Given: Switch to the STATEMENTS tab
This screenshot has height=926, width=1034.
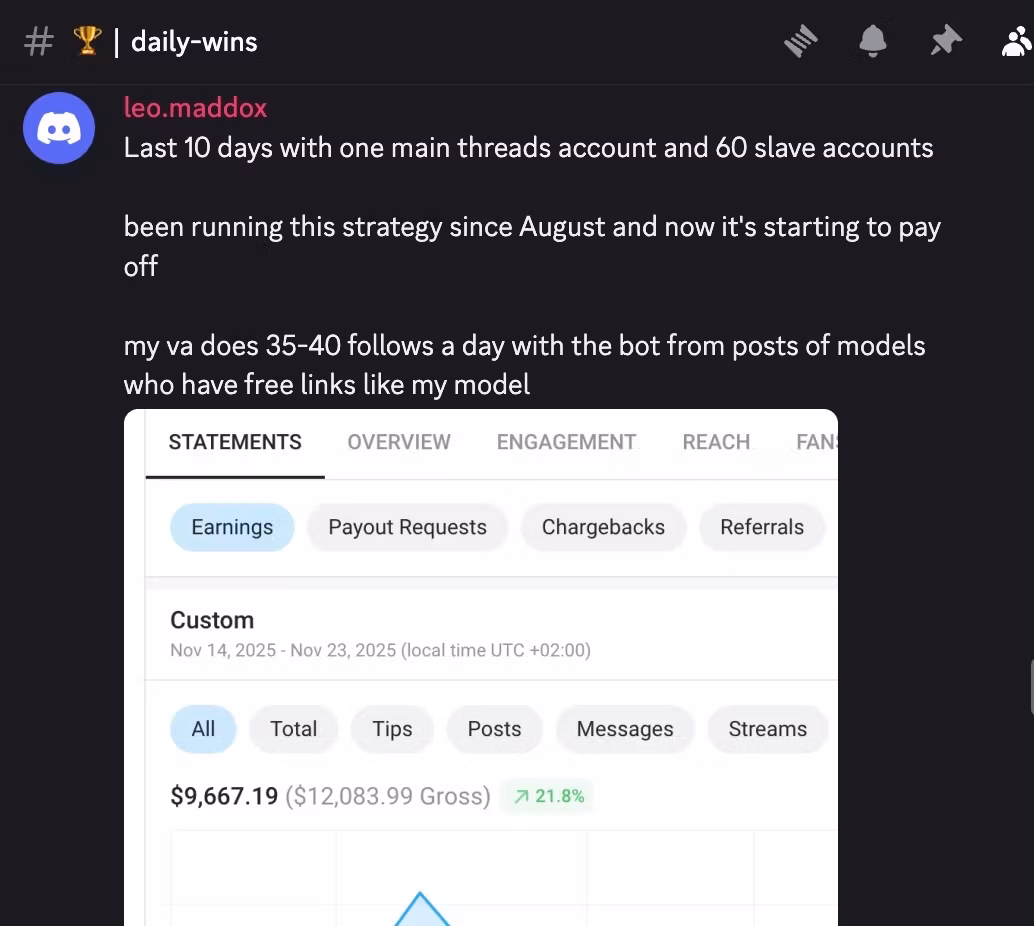Looking at the screenshot, I should 235,442.
